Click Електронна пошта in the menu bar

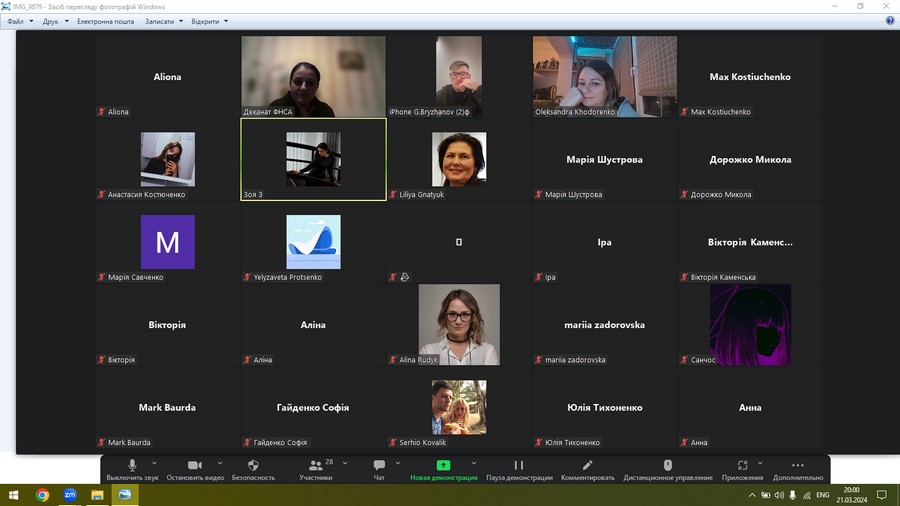click(x=105, y=21)
